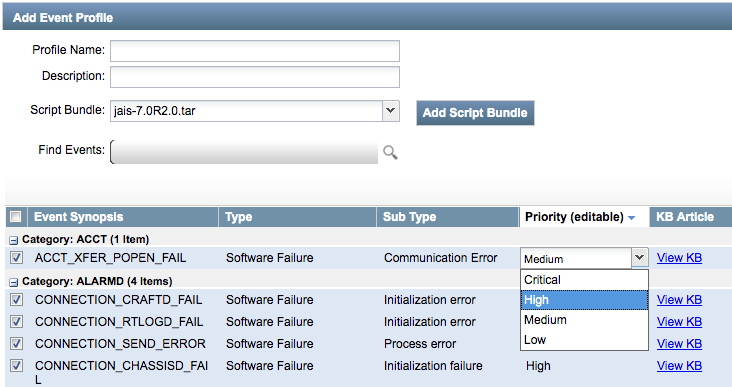Click the Find Events magnifier search icon
This screenshot has height=387, width=732.
[390, 153]
